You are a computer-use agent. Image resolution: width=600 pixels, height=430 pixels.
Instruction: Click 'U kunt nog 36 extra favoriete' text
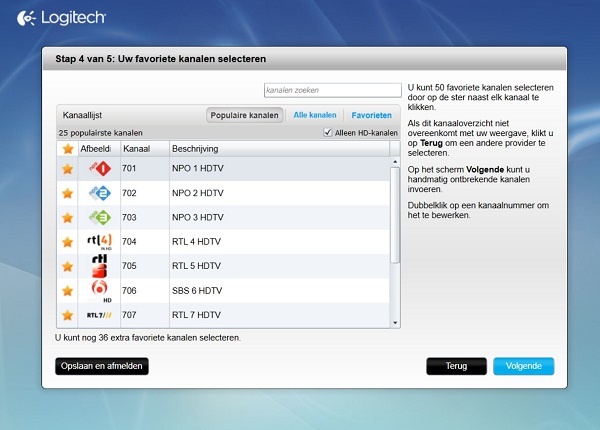point(148,338)
